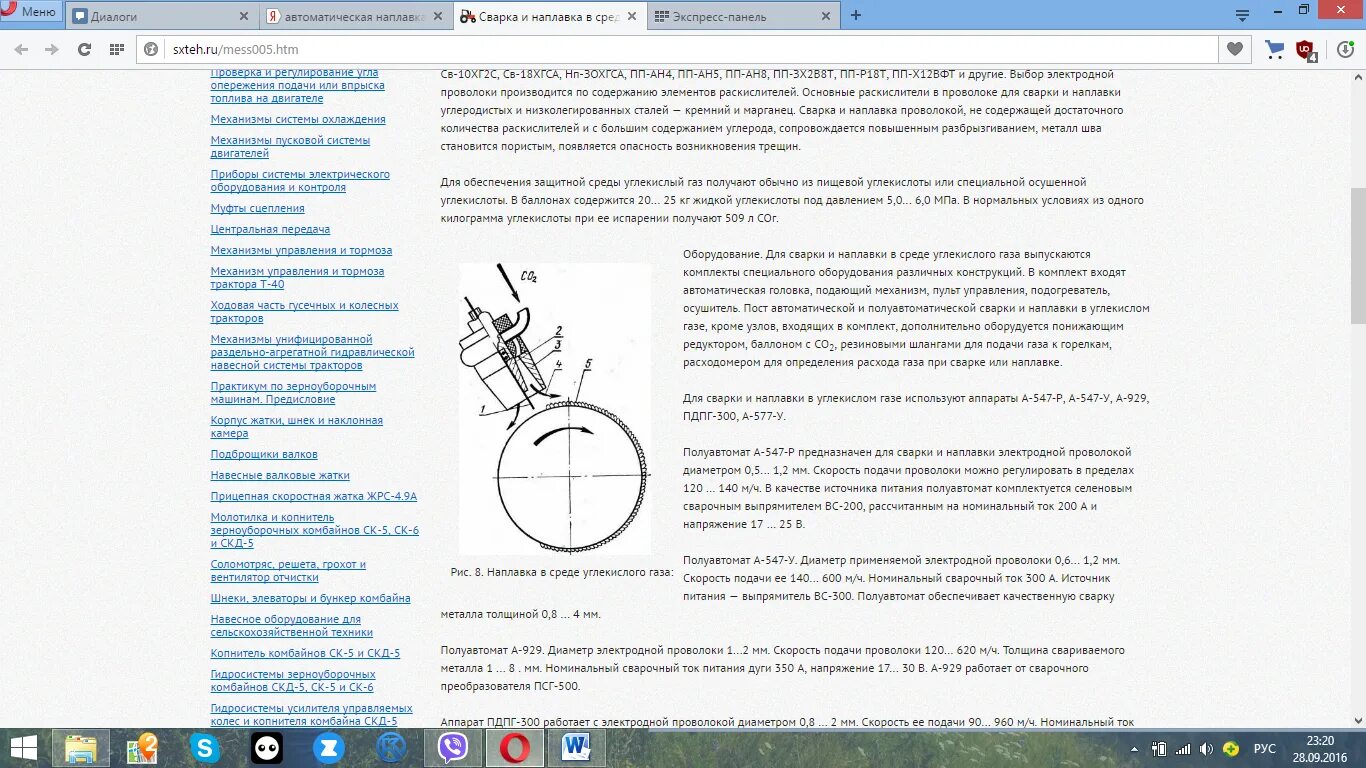Viewport: 1366px width, 768px height.
Task: Go back to previous page
Action: [22, 49]
